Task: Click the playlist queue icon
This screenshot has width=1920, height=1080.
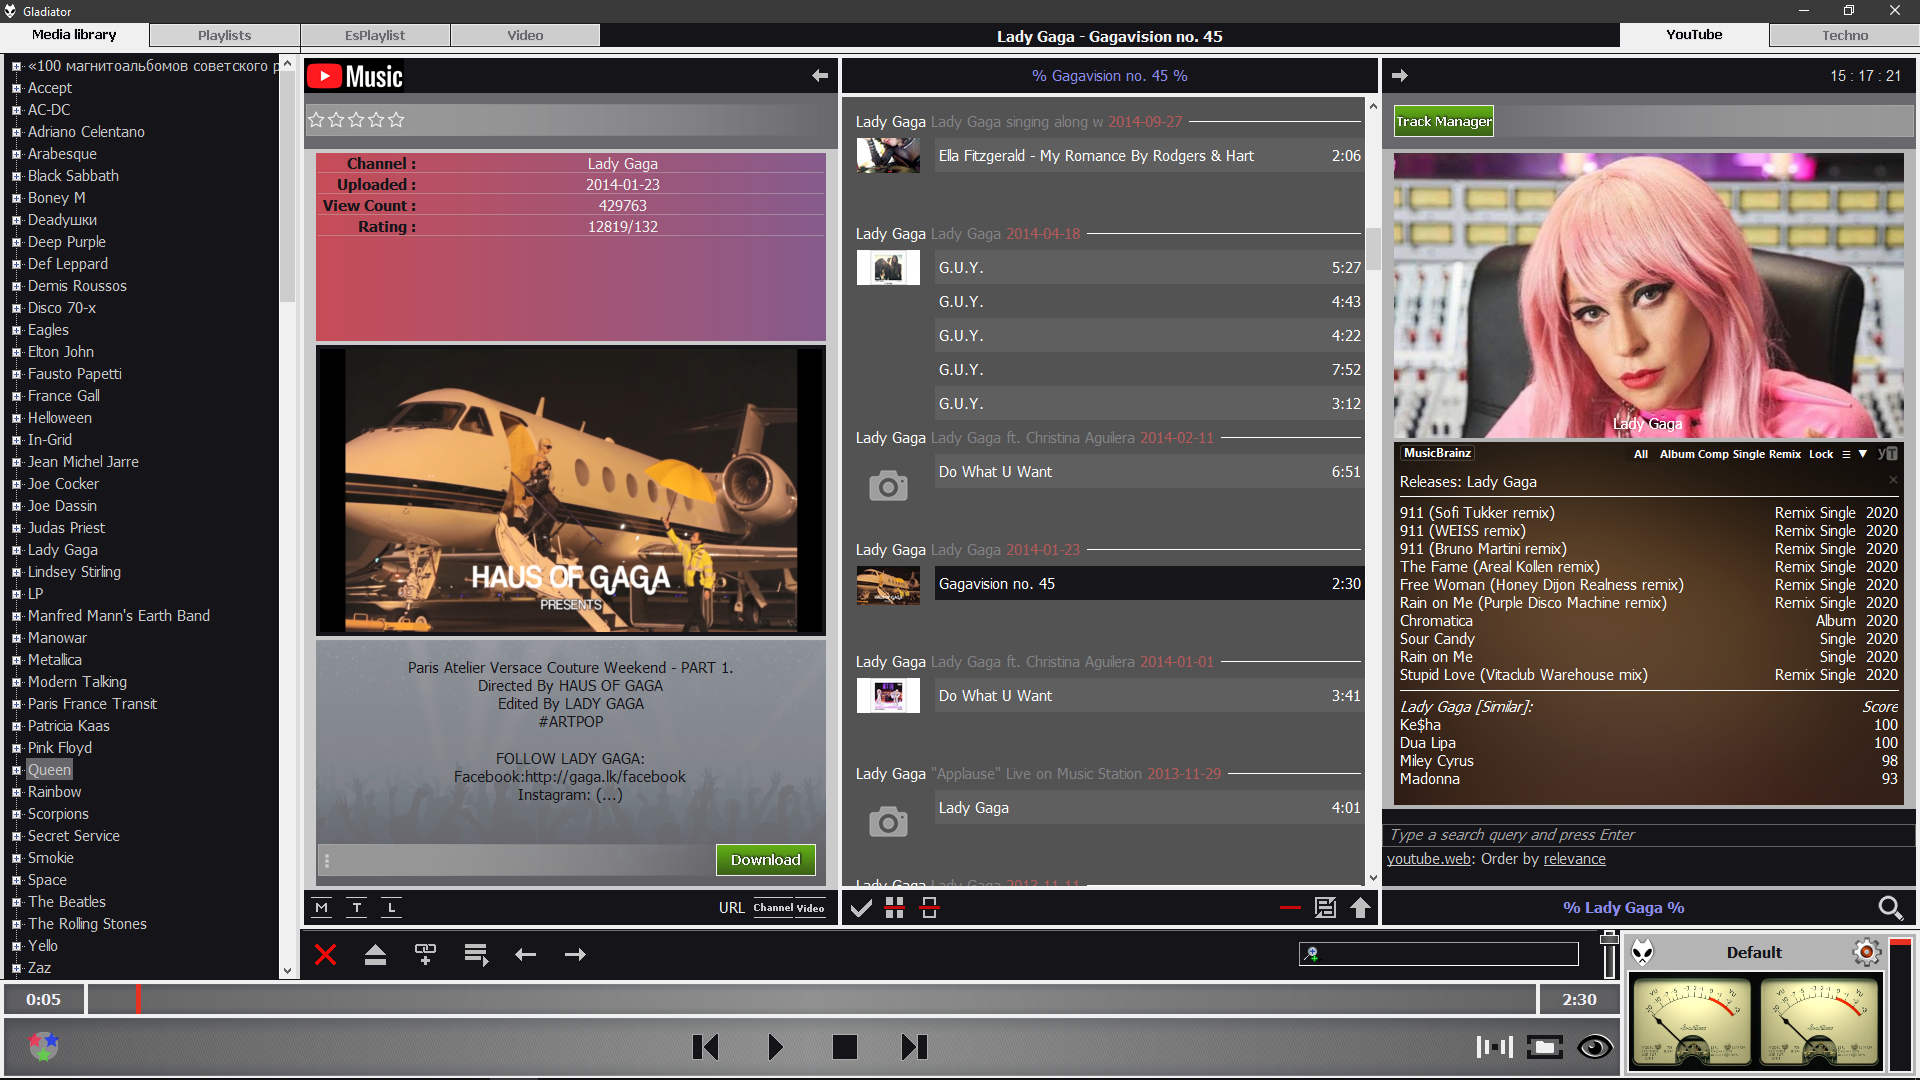Action: pos(476,955)
